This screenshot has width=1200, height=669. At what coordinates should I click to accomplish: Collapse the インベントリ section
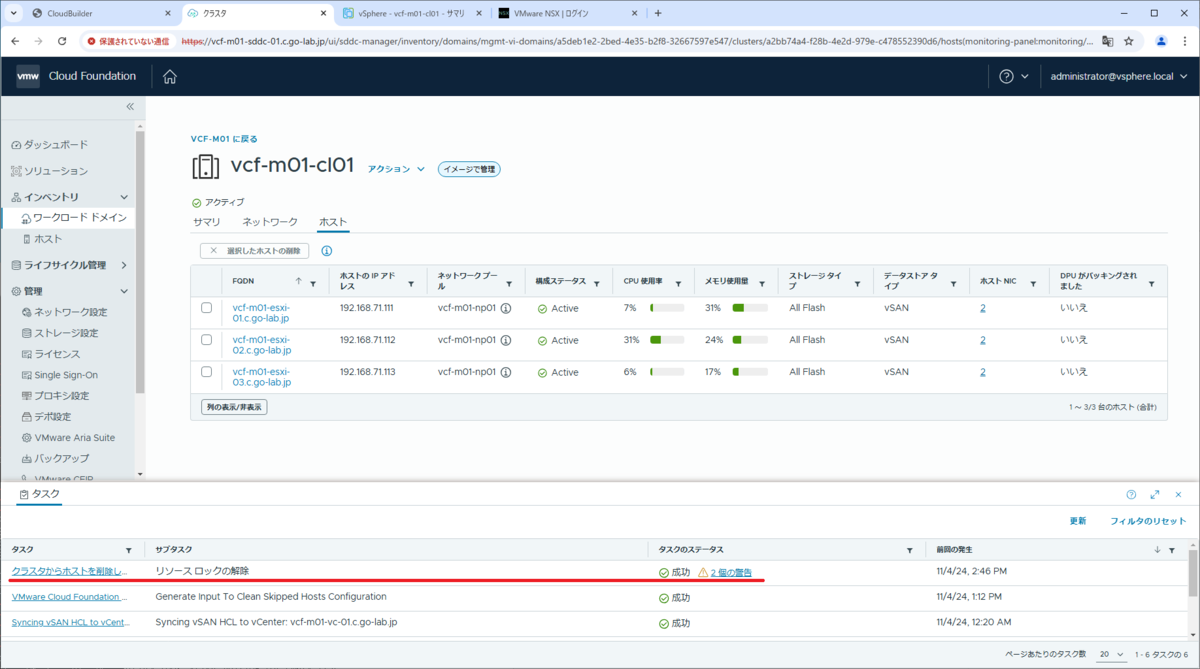click(x=124, y=198)
